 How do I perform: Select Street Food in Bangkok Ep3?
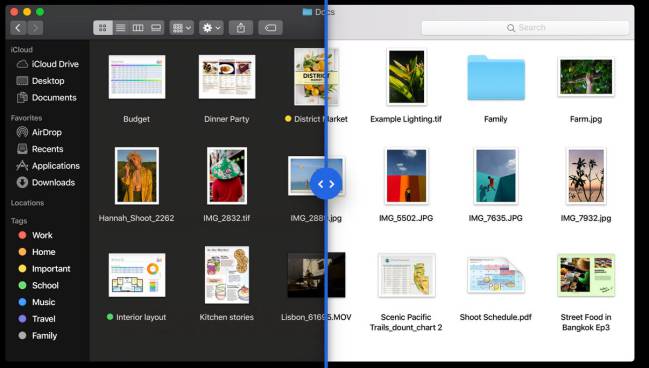pyautogui.click(x=586, y=275)
